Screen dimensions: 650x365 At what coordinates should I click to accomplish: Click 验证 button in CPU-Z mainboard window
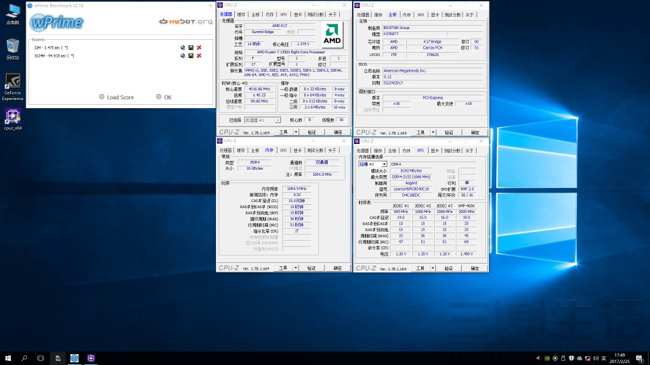449,132
